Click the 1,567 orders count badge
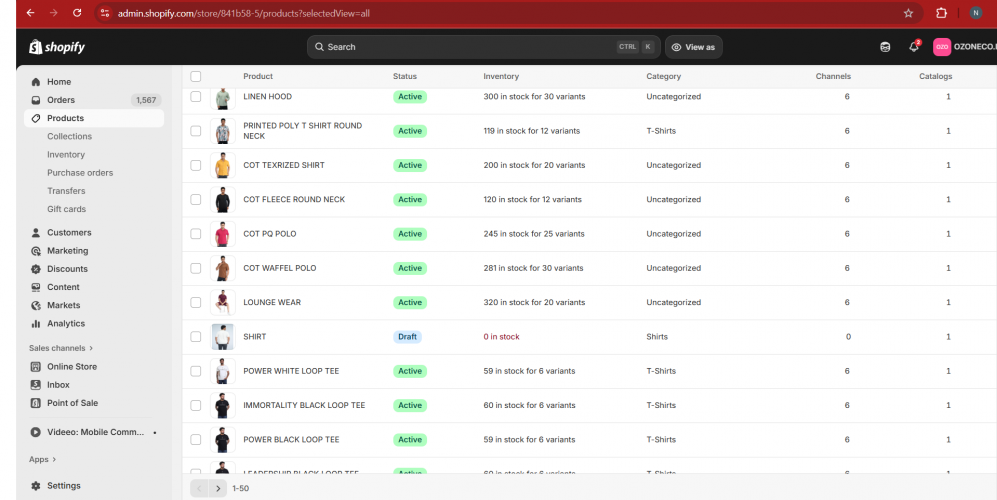The height and width of the screenshot is (500, 997). coord(146,100)
